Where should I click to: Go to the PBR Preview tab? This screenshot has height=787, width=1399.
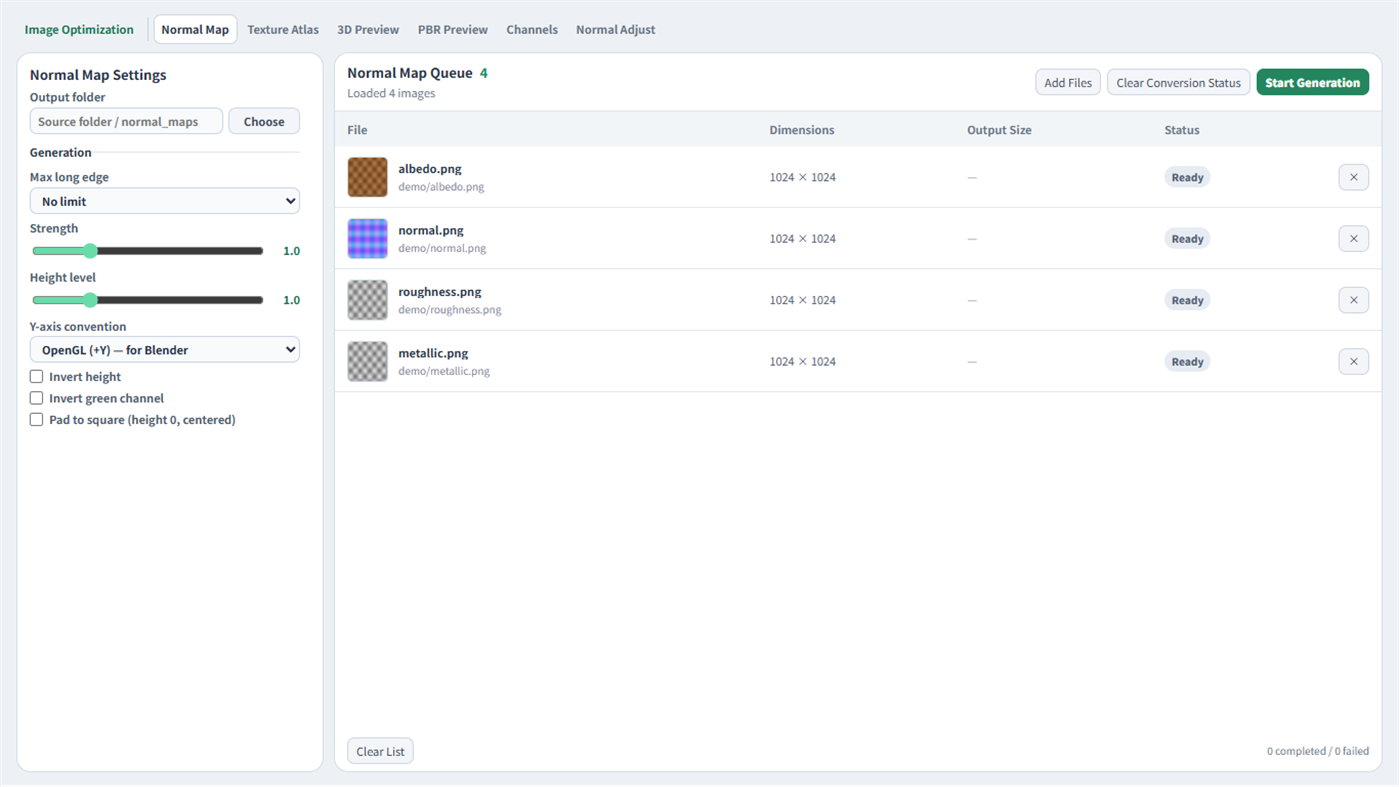pos(453,29)
